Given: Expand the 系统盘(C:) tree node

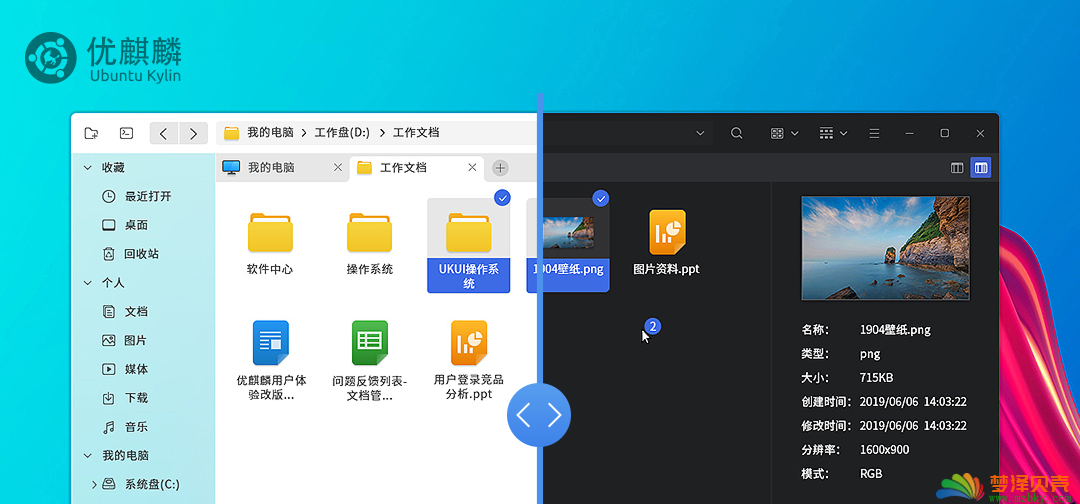Looking at the screenshot, I should click(x=94, y=484).
